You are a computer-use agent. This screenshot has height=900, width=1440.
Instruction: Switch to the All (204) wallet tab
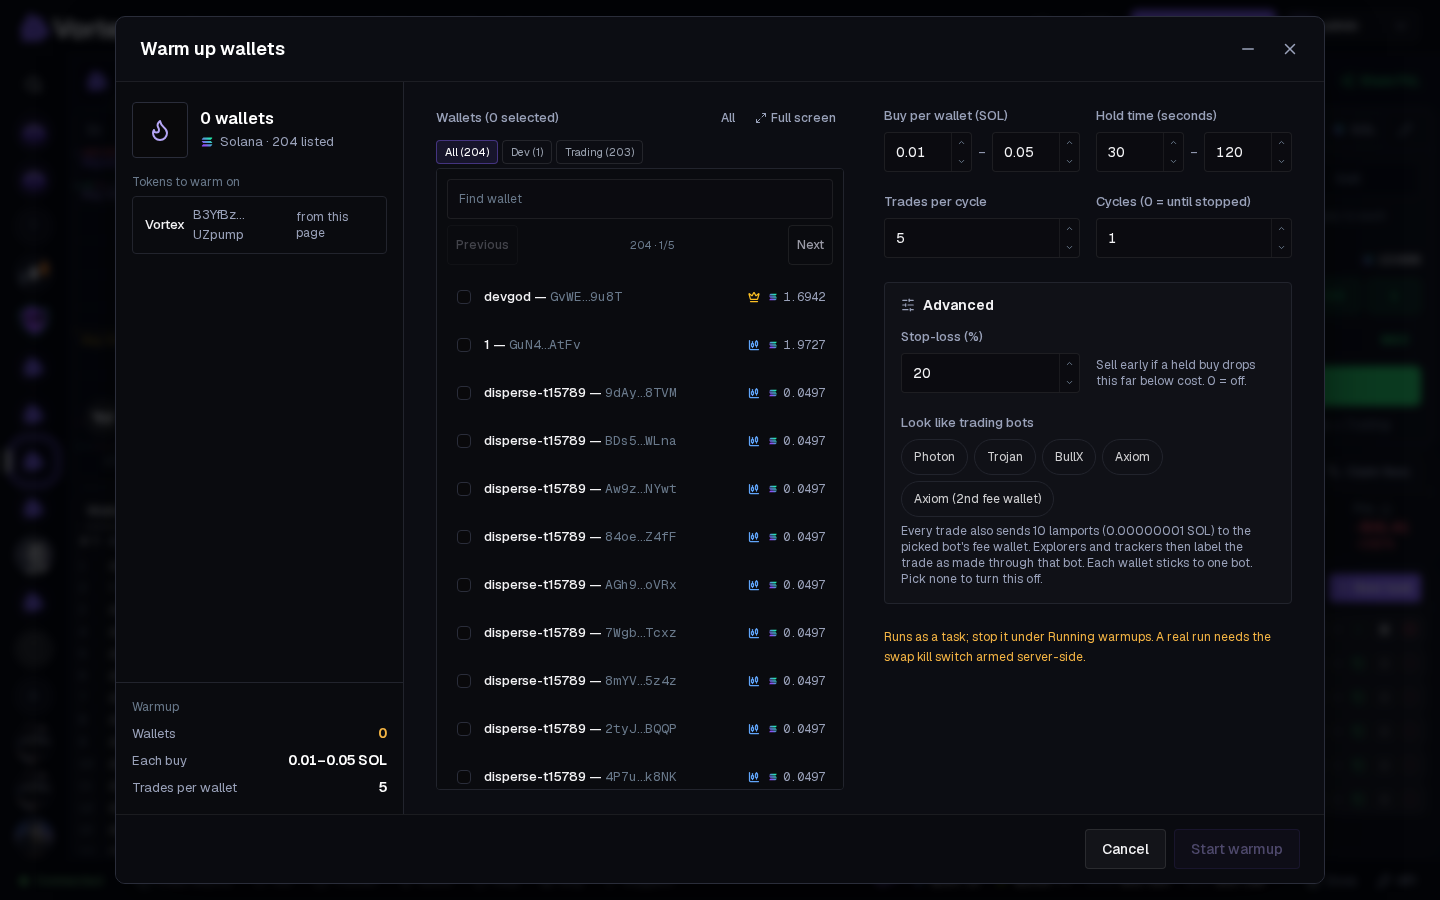(x=467, y=152)
